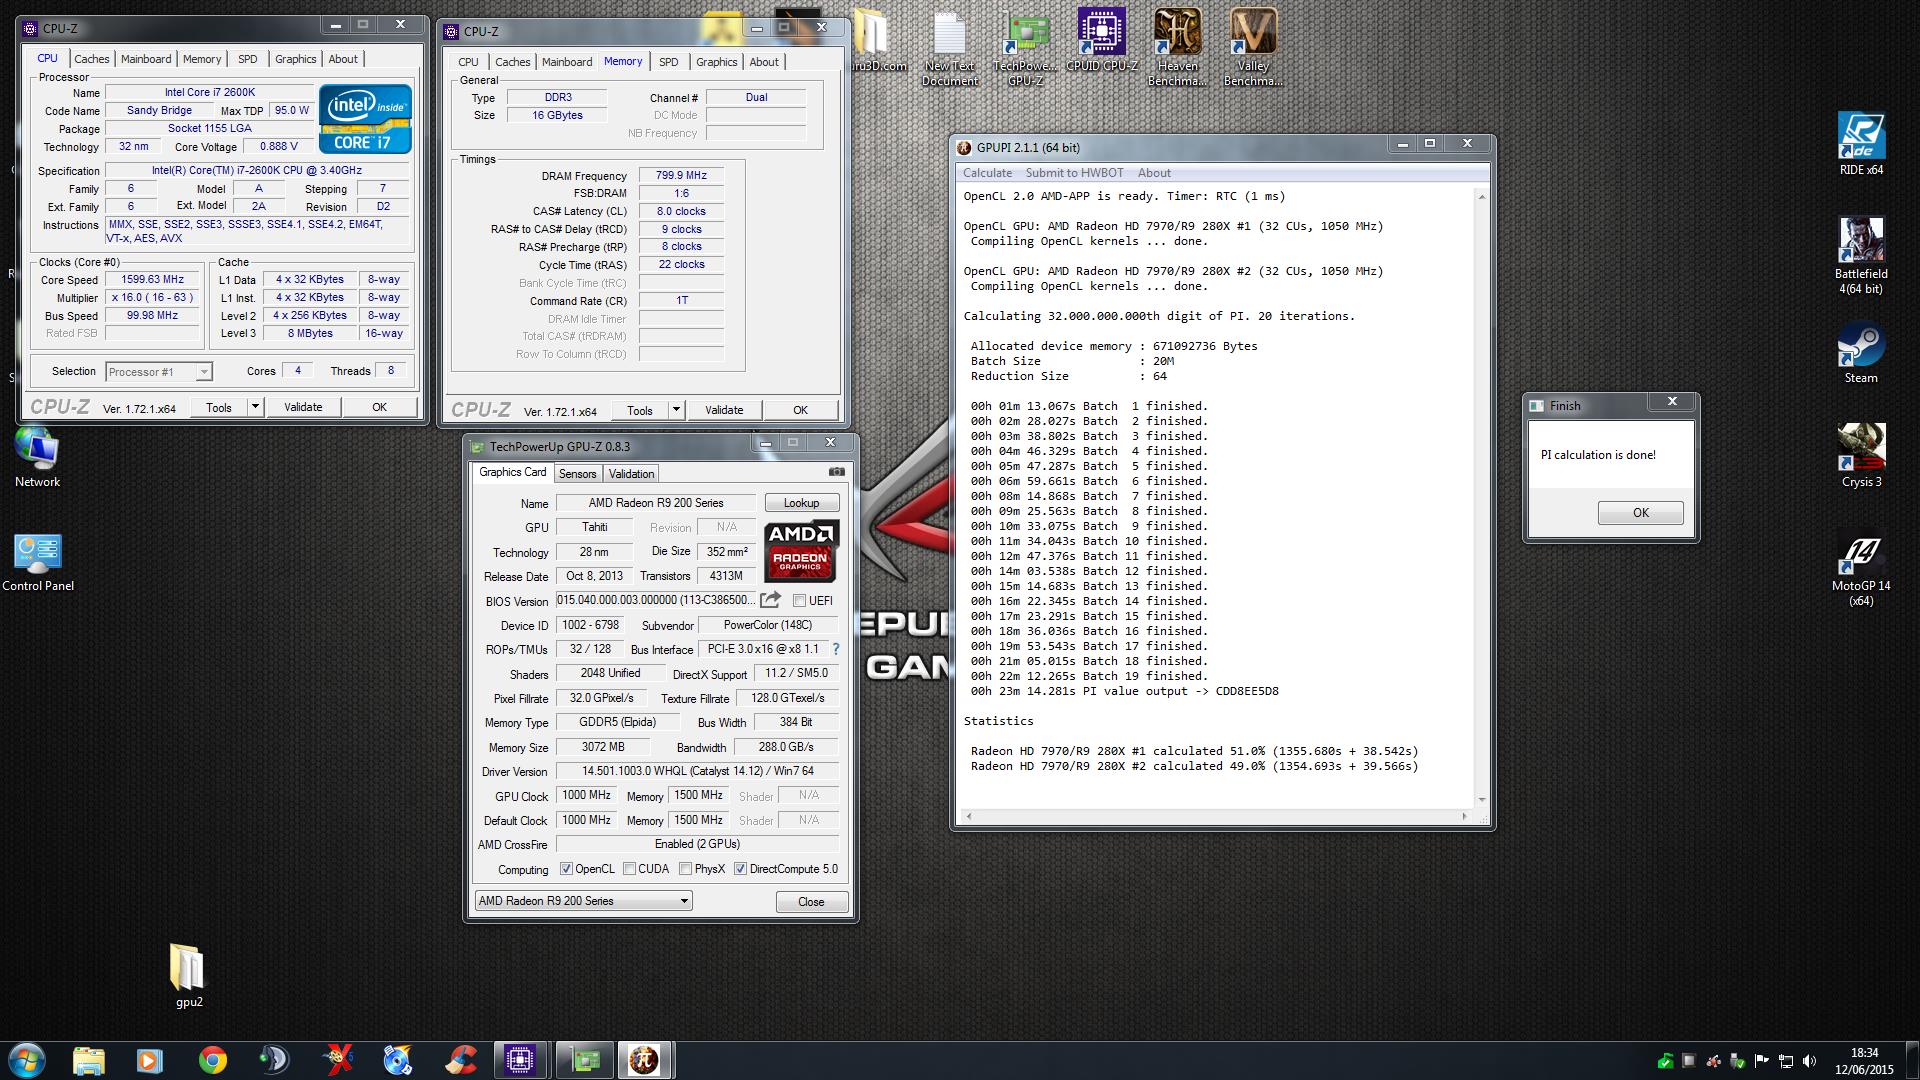Image resolution: width=1920 pixels, height=1080 pixels.
Task: Switch to GPUPI via taskbar pi icon
Action: click(x=645, y=1060)
